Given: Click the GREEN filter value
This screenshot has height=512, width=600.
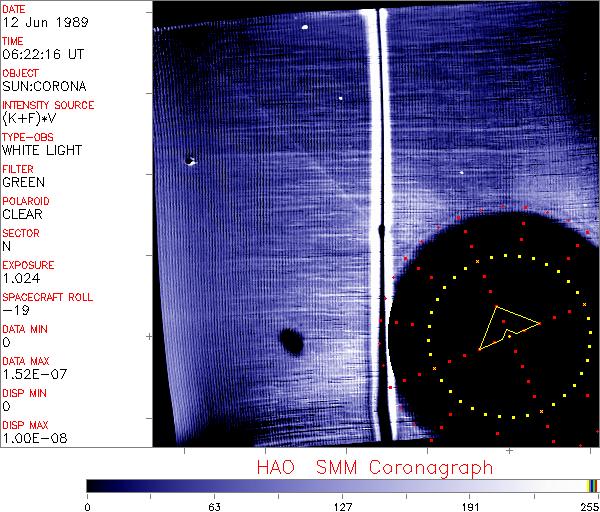Looking at the screenshot, I should [23, 183].
